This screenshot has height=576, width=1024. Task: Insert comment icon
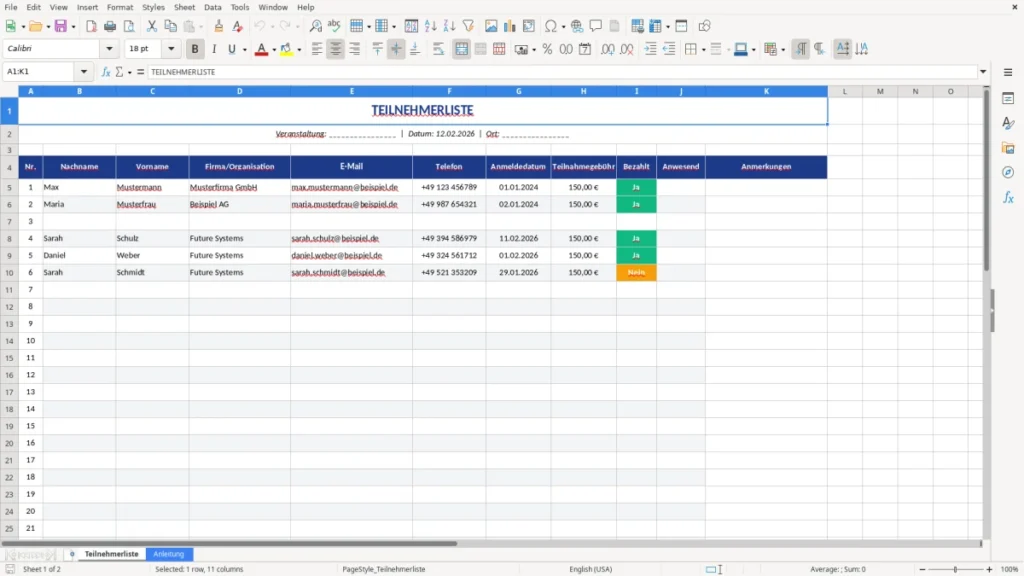[596, 26]
